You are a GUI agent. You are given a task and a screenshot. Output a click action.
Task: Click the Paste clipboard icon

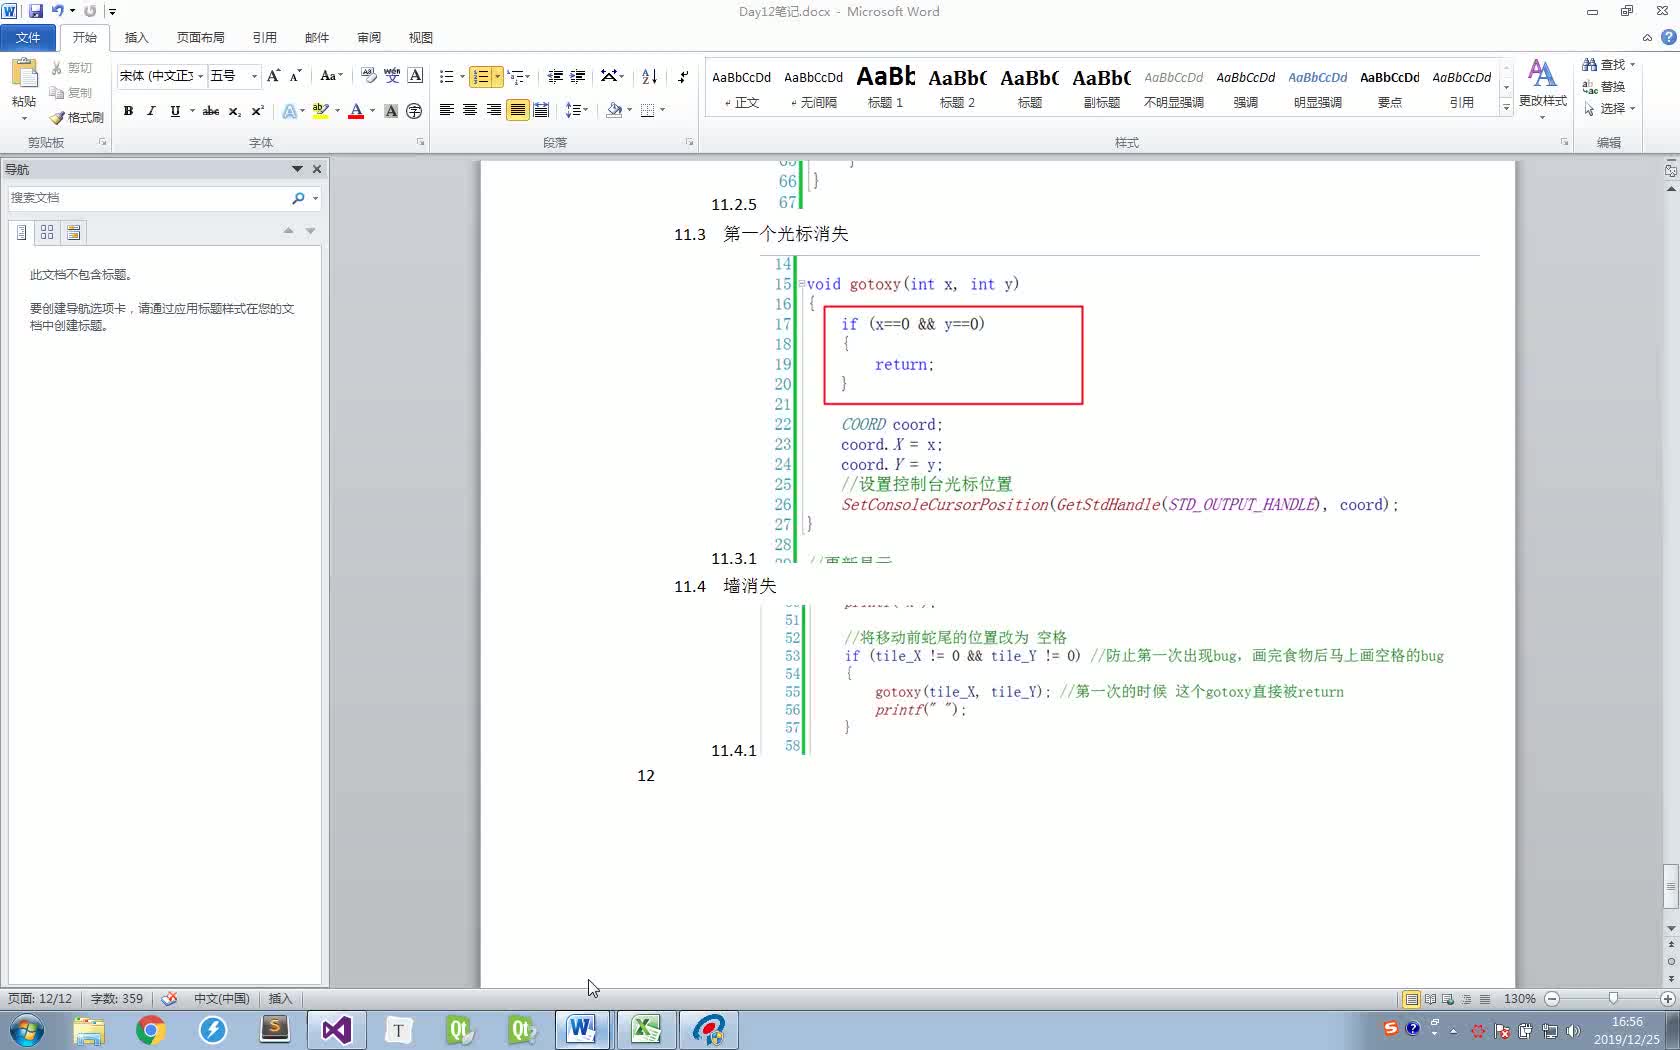tap(24, 73)
